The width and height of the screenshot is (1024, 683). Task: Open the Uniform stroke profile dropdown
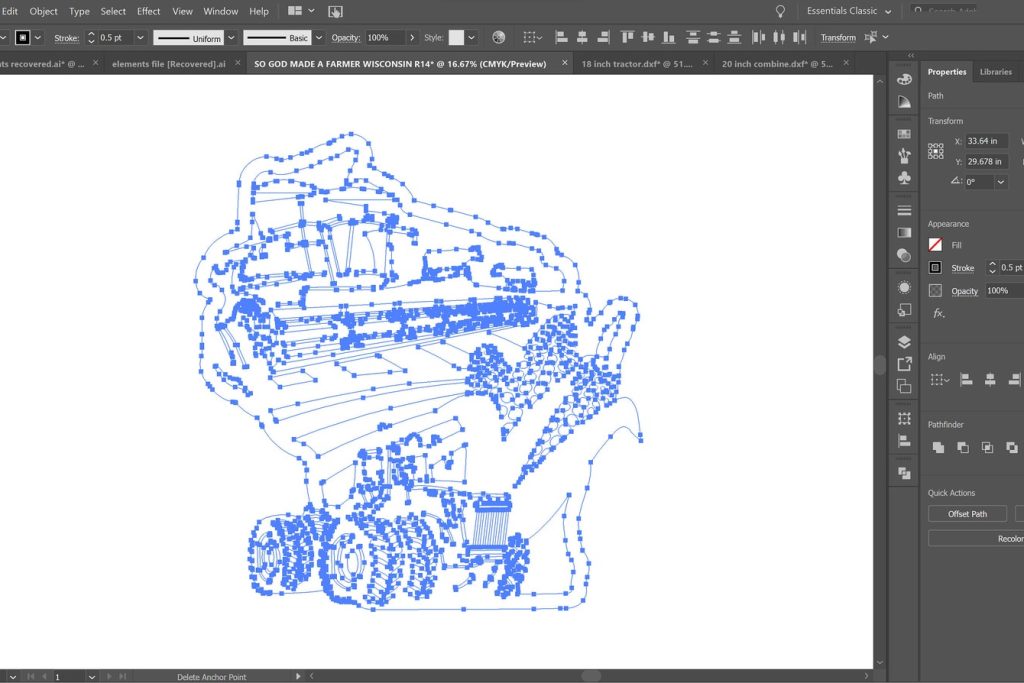click(231, 38)
